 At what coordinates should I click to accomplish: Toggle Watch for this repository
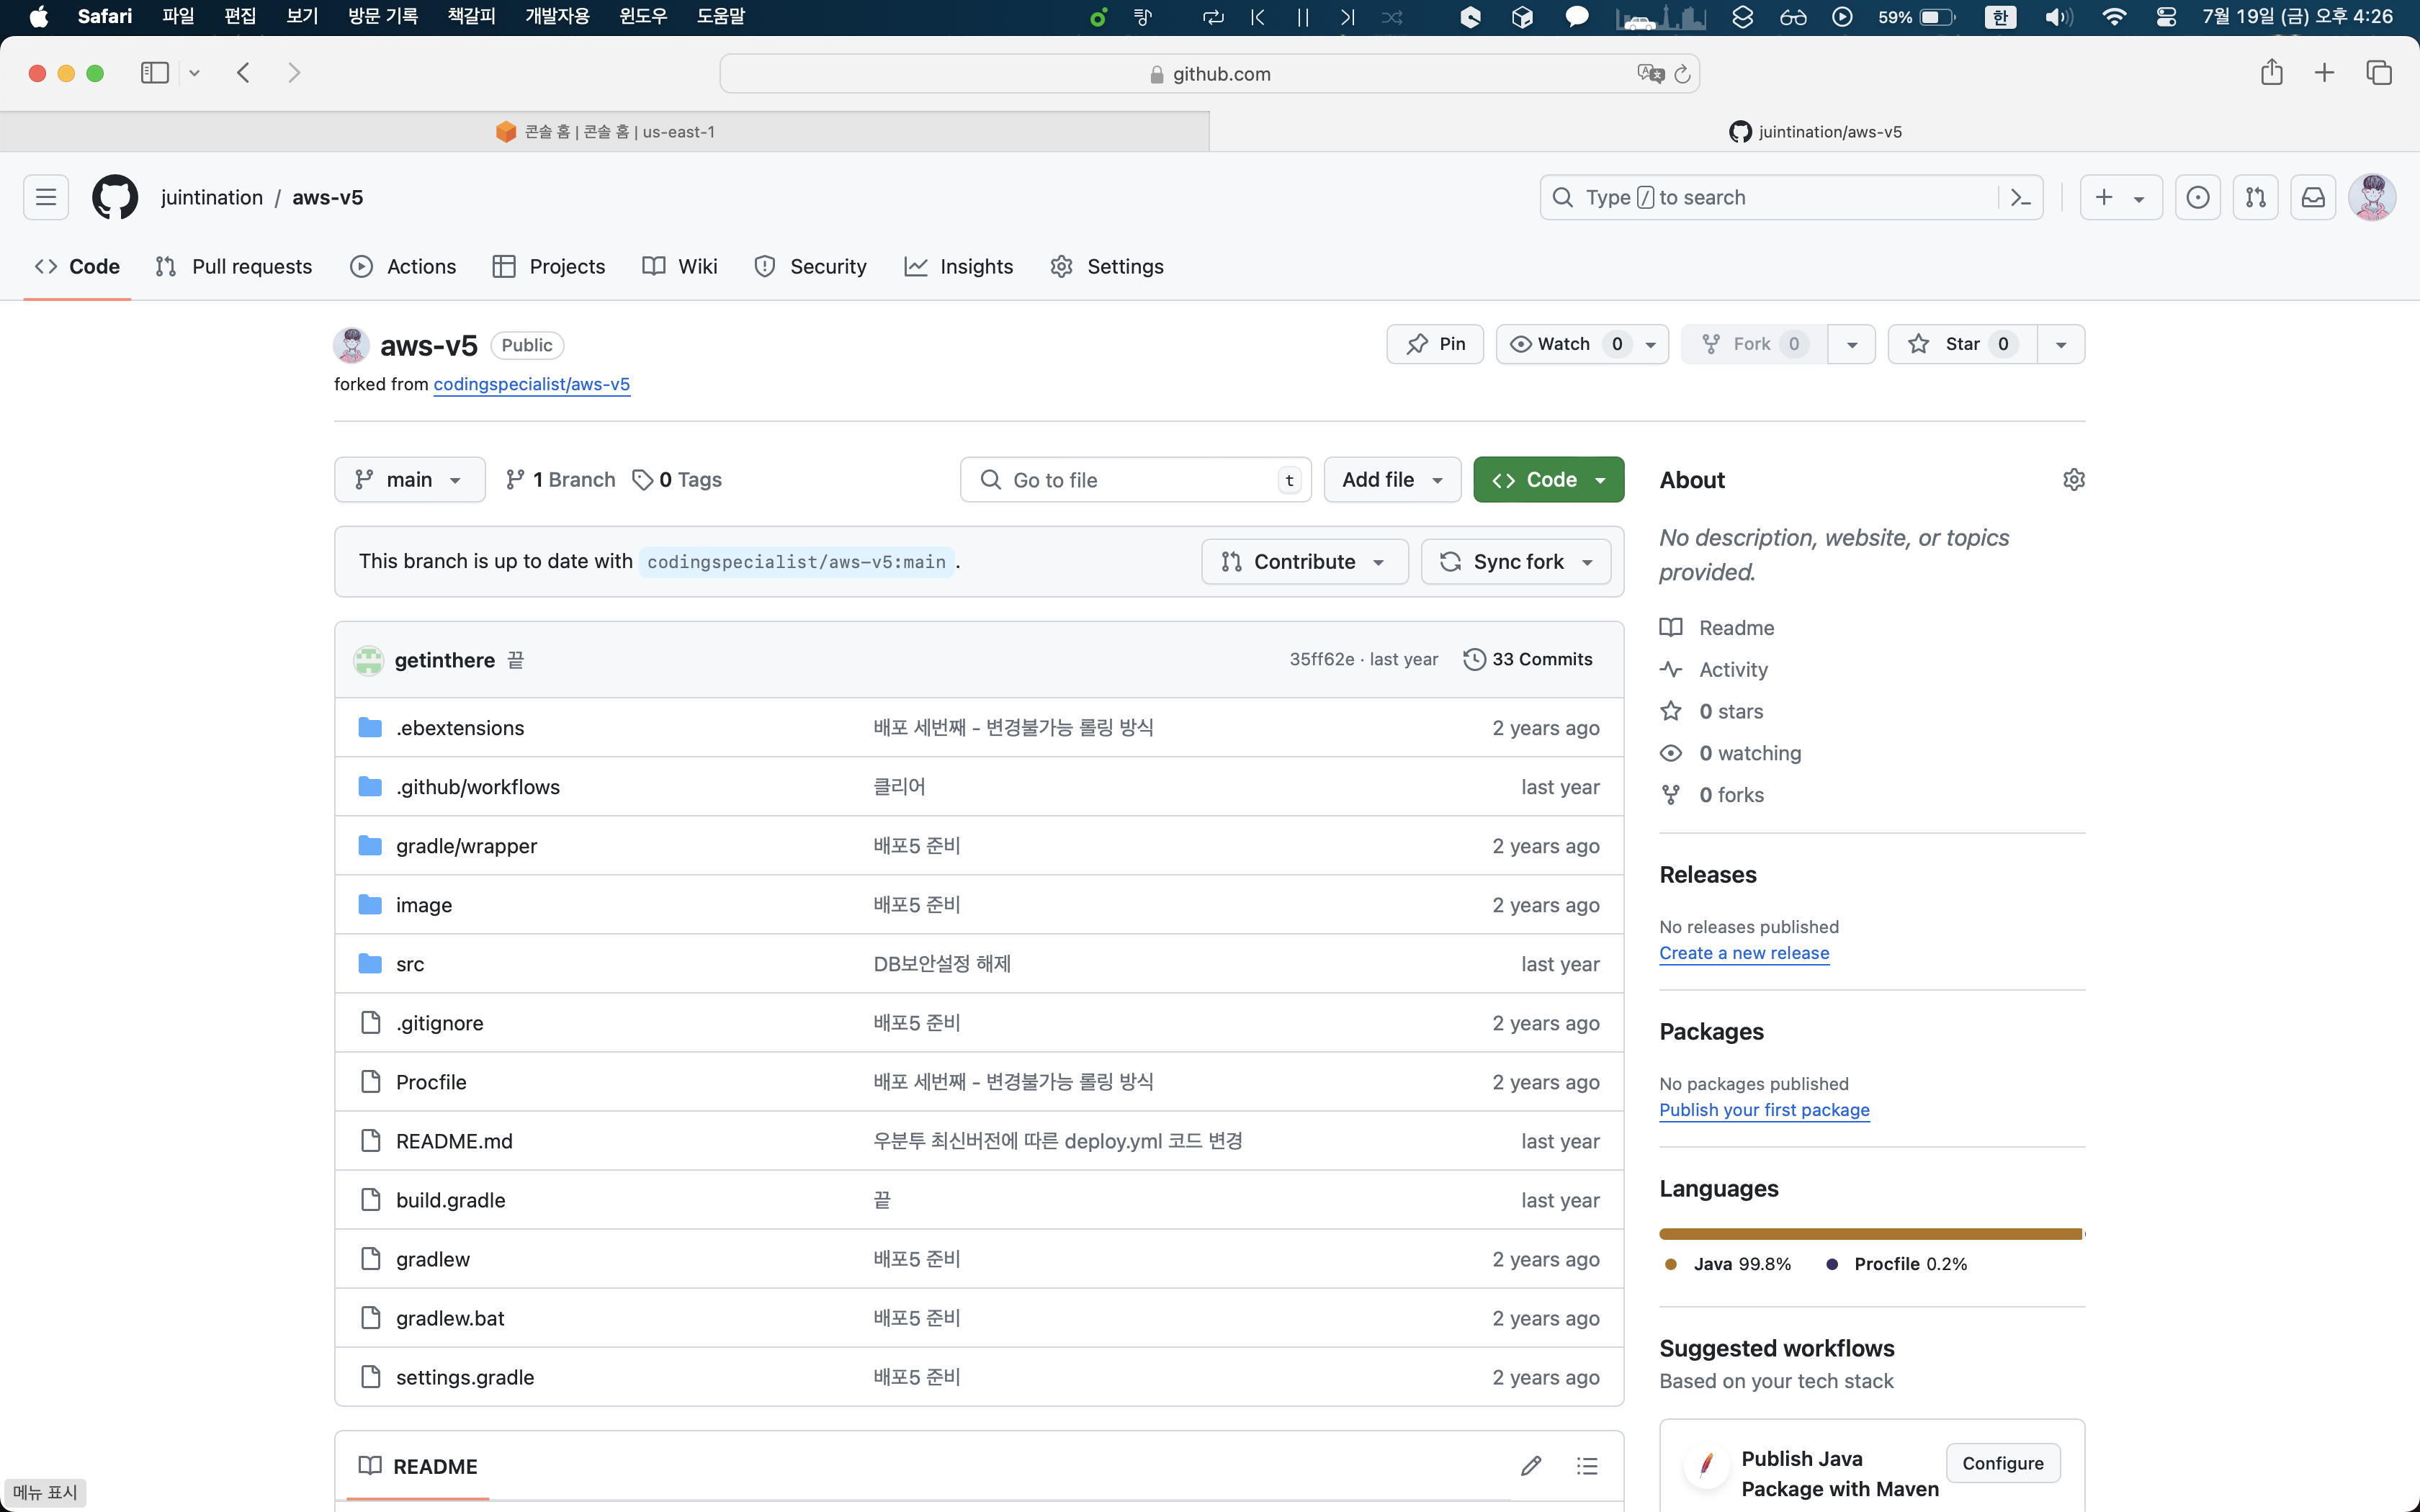1563,344
